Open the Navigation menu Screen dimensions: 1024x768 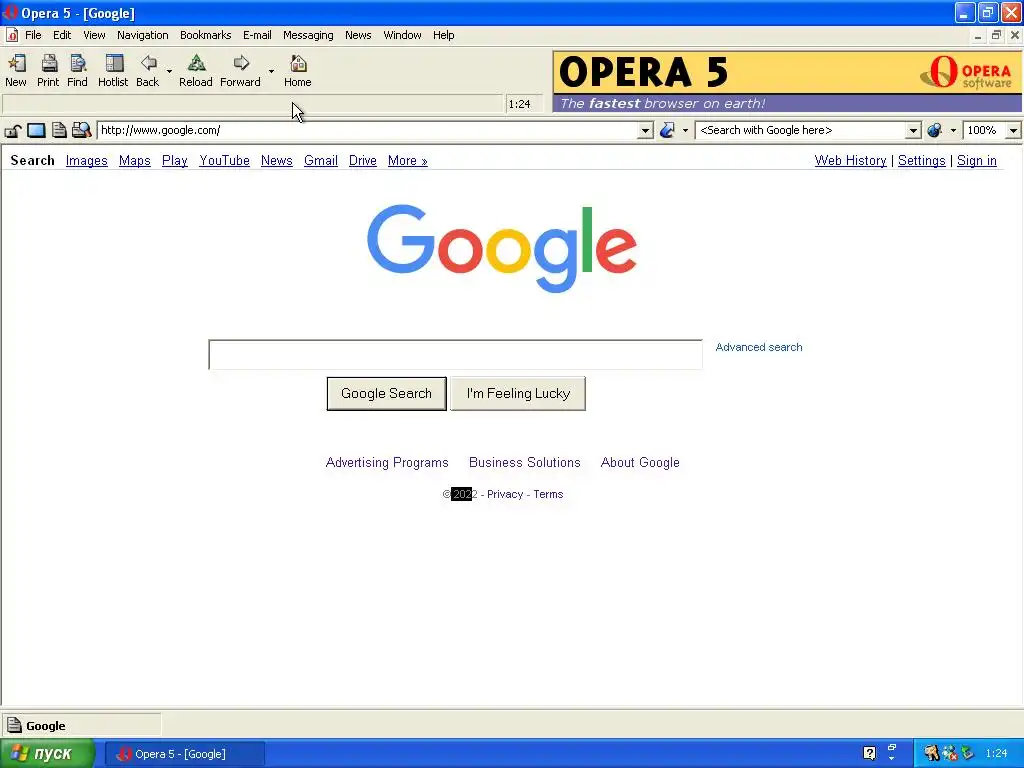[143, 35]
